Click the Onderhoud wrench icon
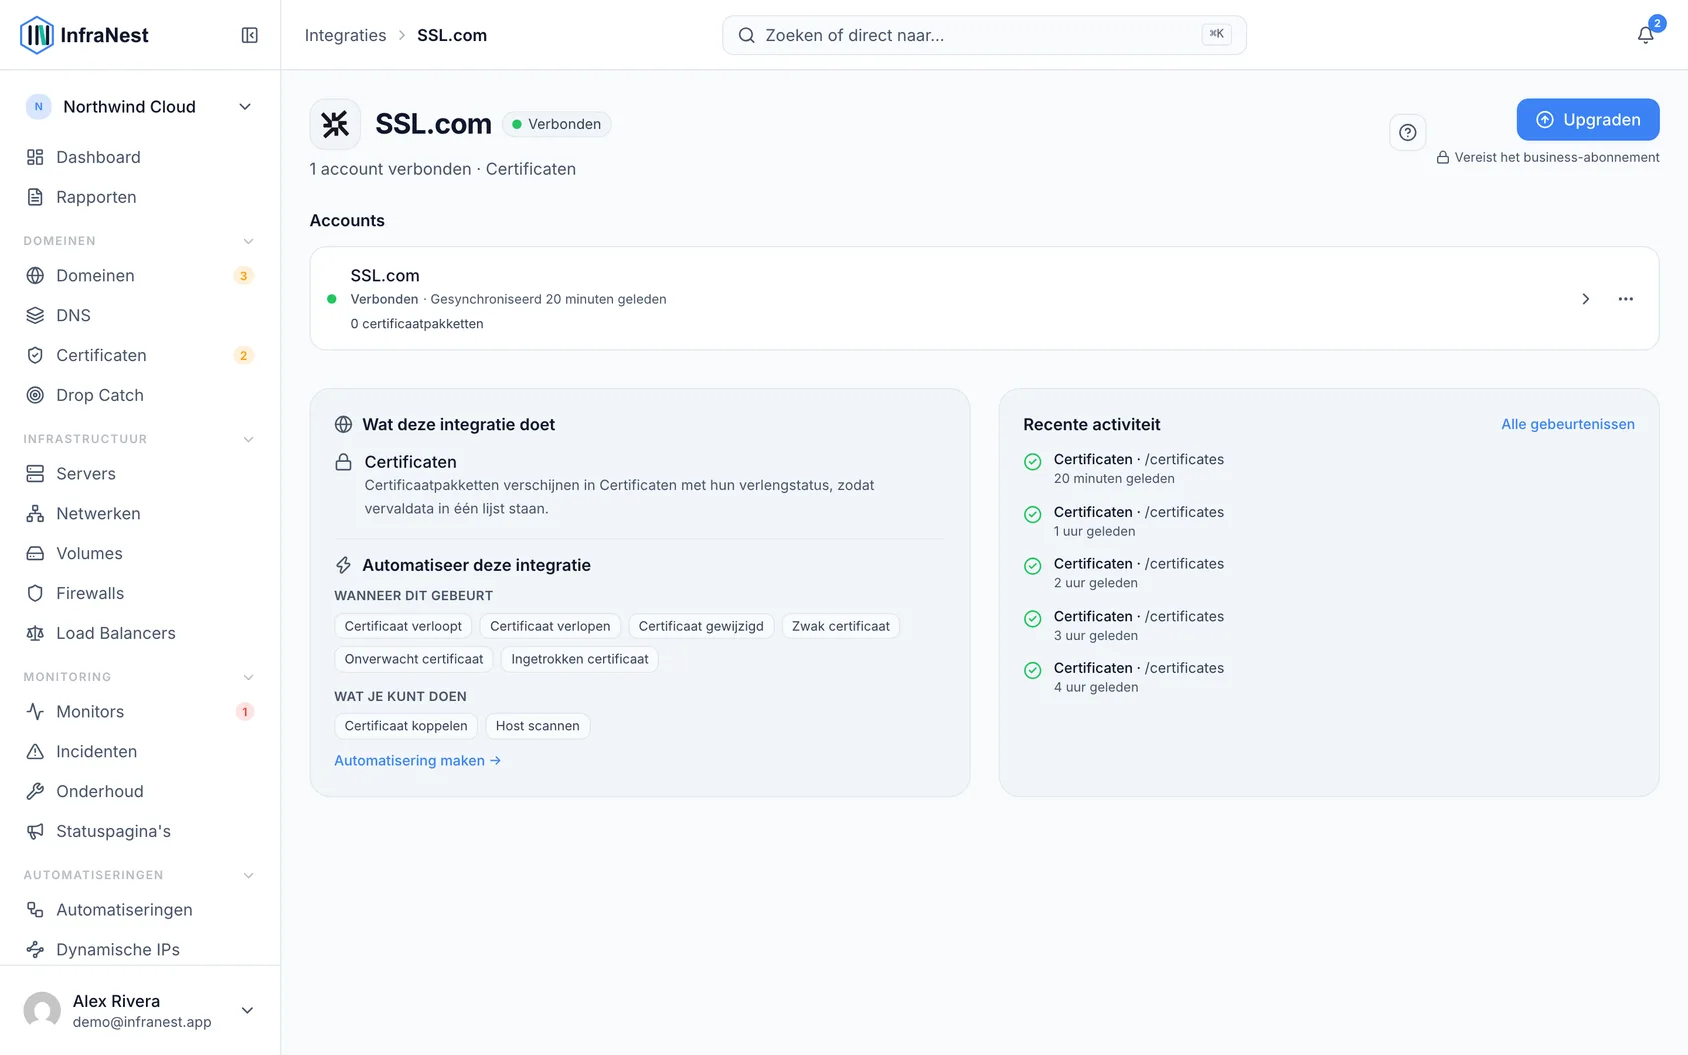 click(35, 791)
